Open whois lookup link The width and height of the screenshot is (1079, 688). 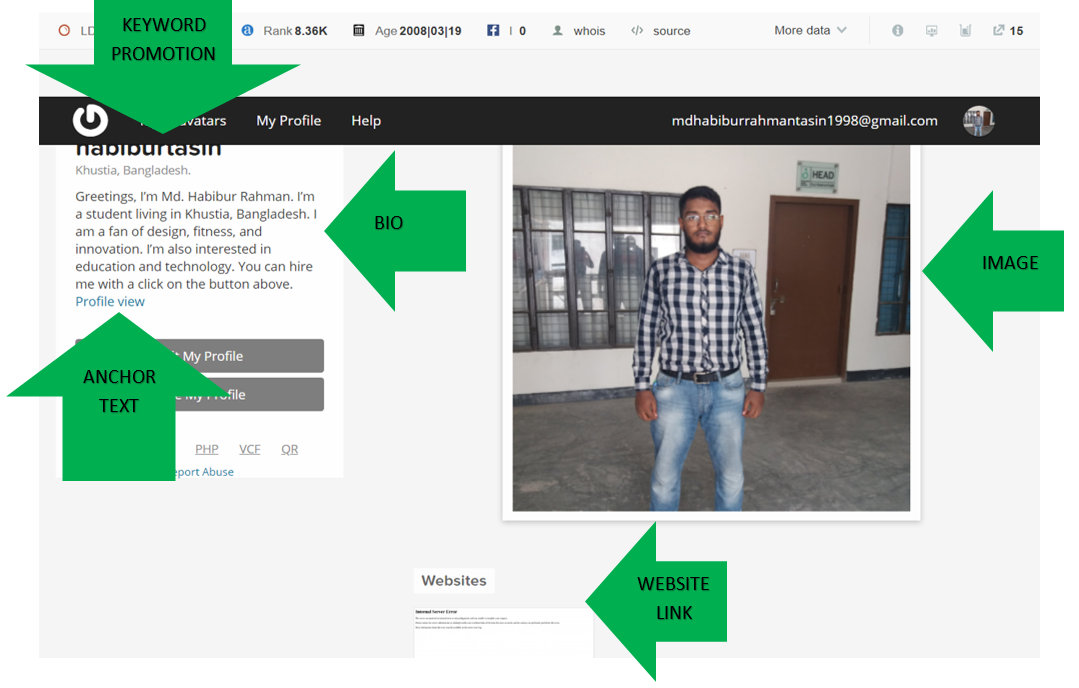[589, 31]
